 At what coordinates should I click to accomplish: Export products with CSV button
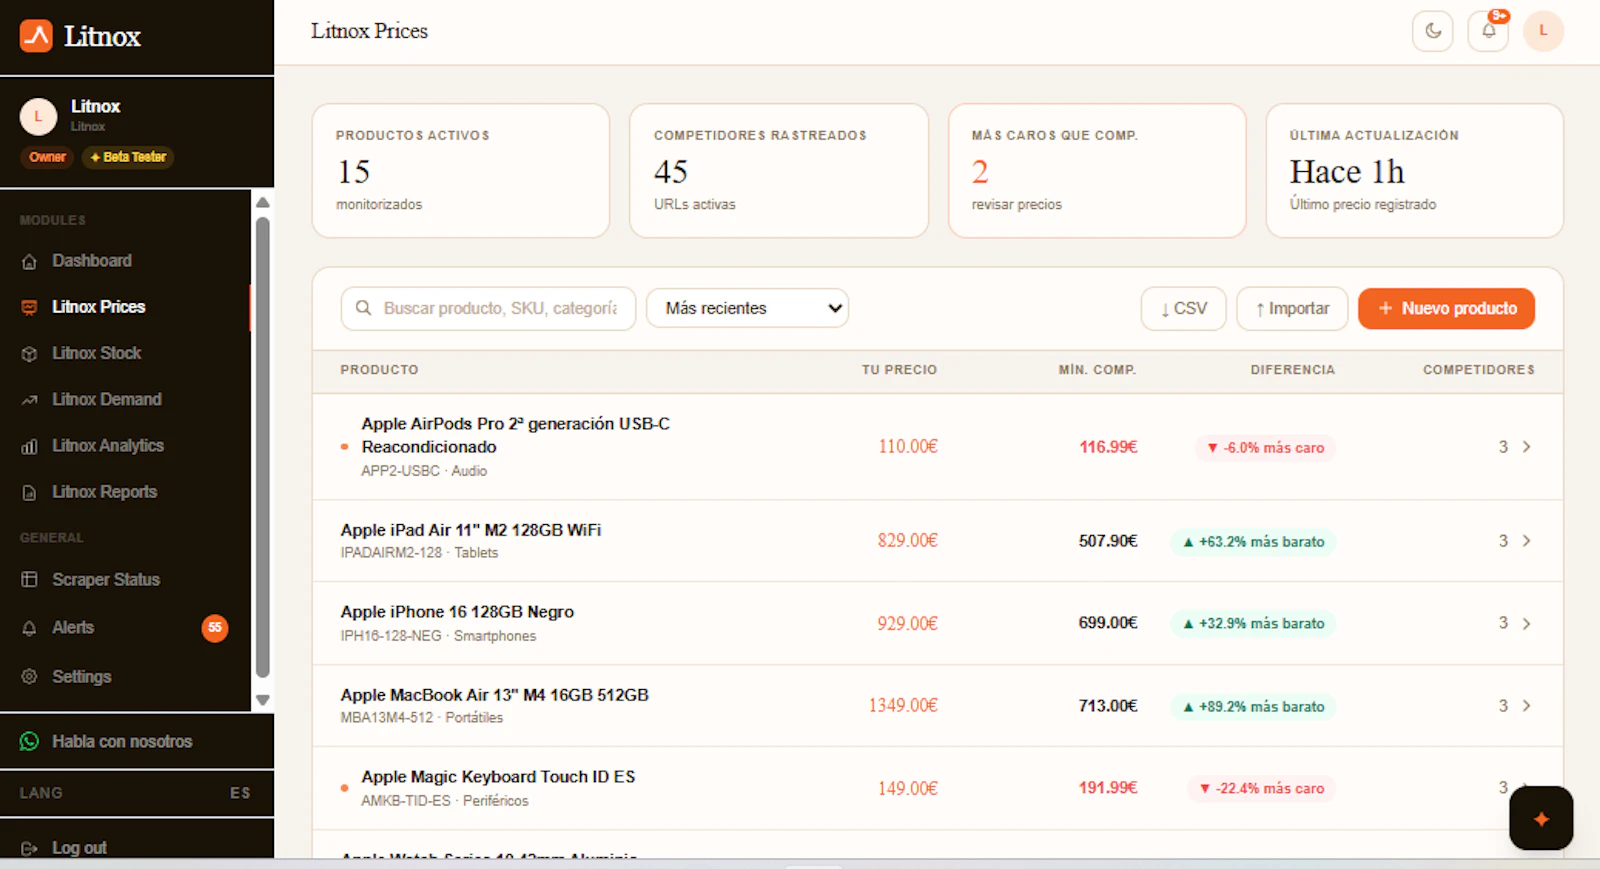point(1184,308)
